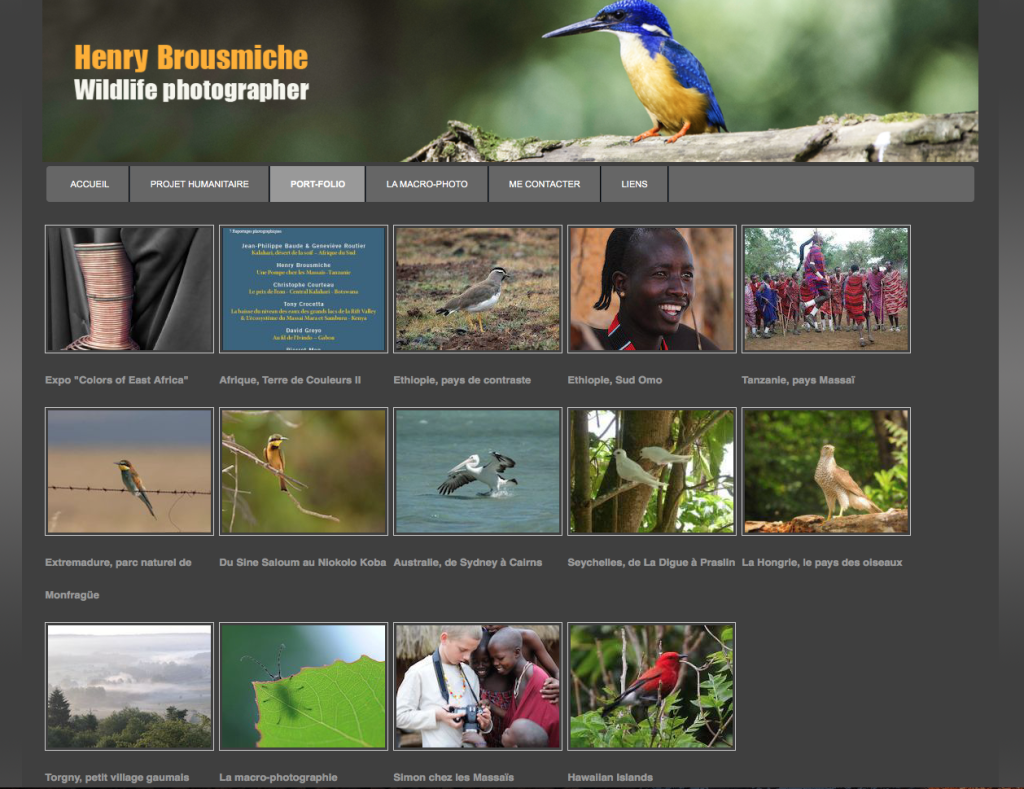Open the ACCUEIL menu item
The image size is (1024, 789).
[x=89, y=184]
